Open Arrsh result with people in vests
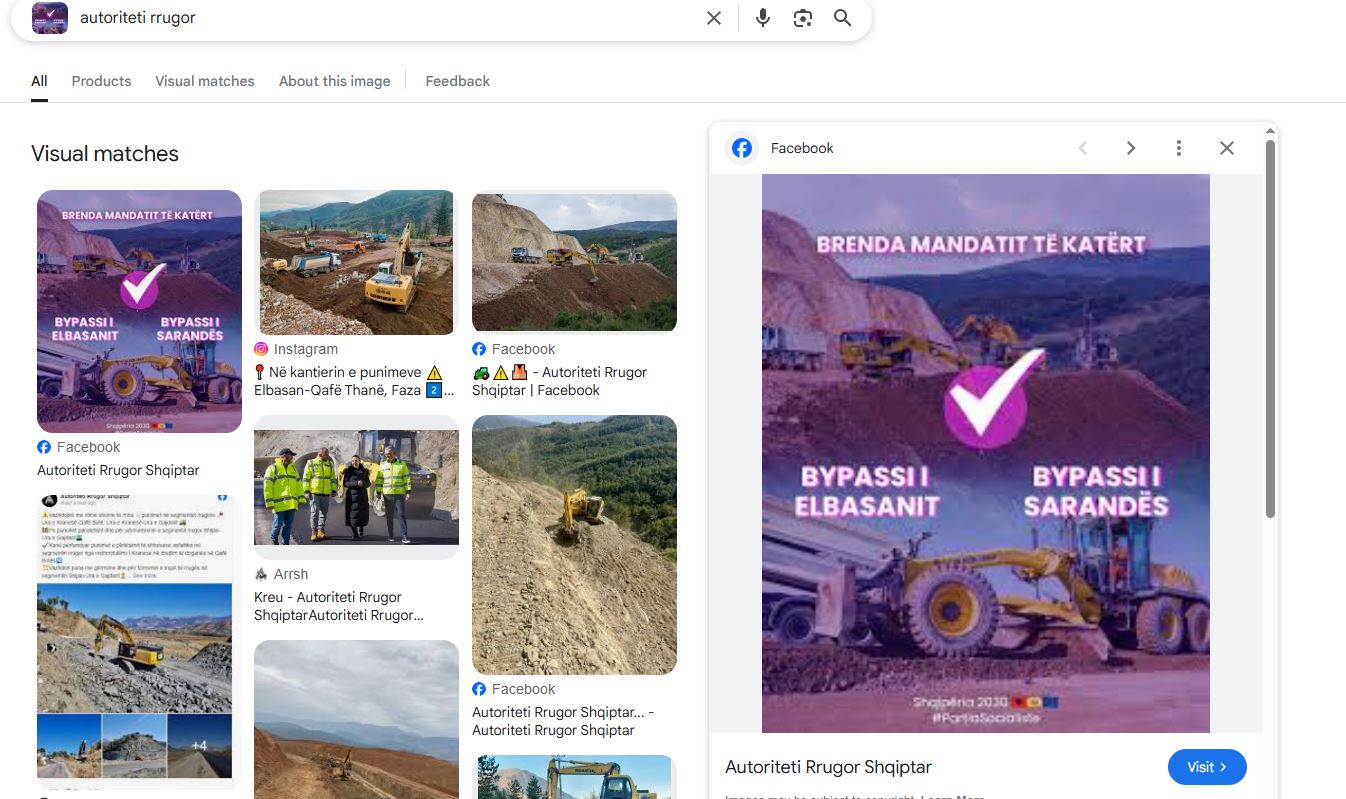1346x799 pixels. (356, 487)
